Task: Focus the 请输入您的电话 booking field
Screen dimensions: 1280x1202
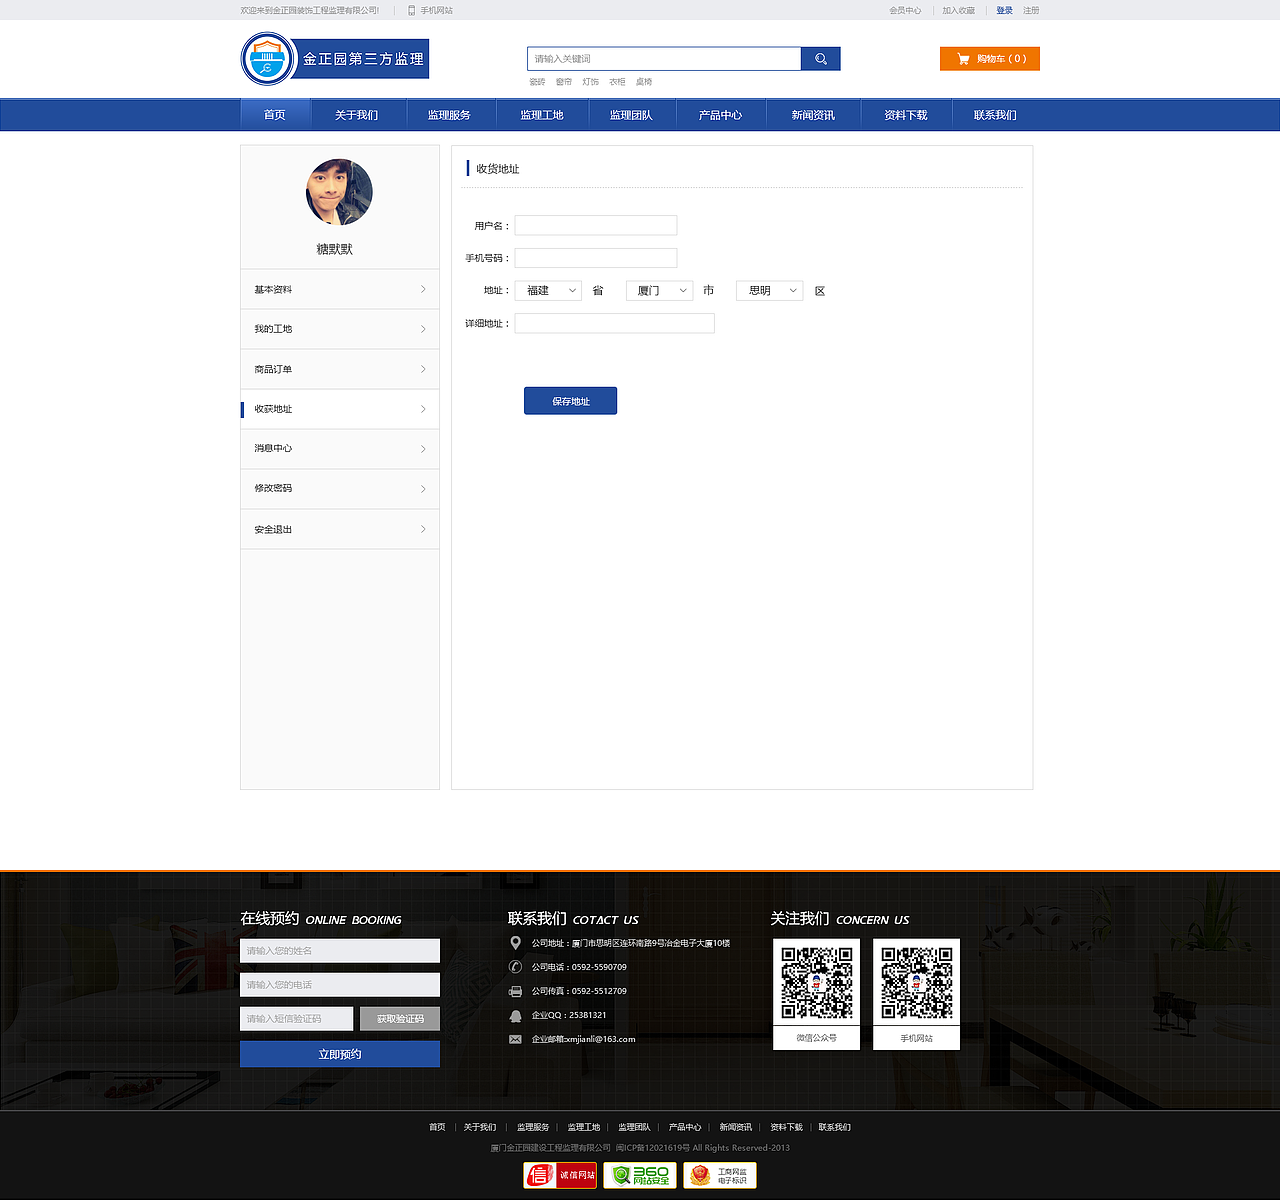Action: (340, 985)
